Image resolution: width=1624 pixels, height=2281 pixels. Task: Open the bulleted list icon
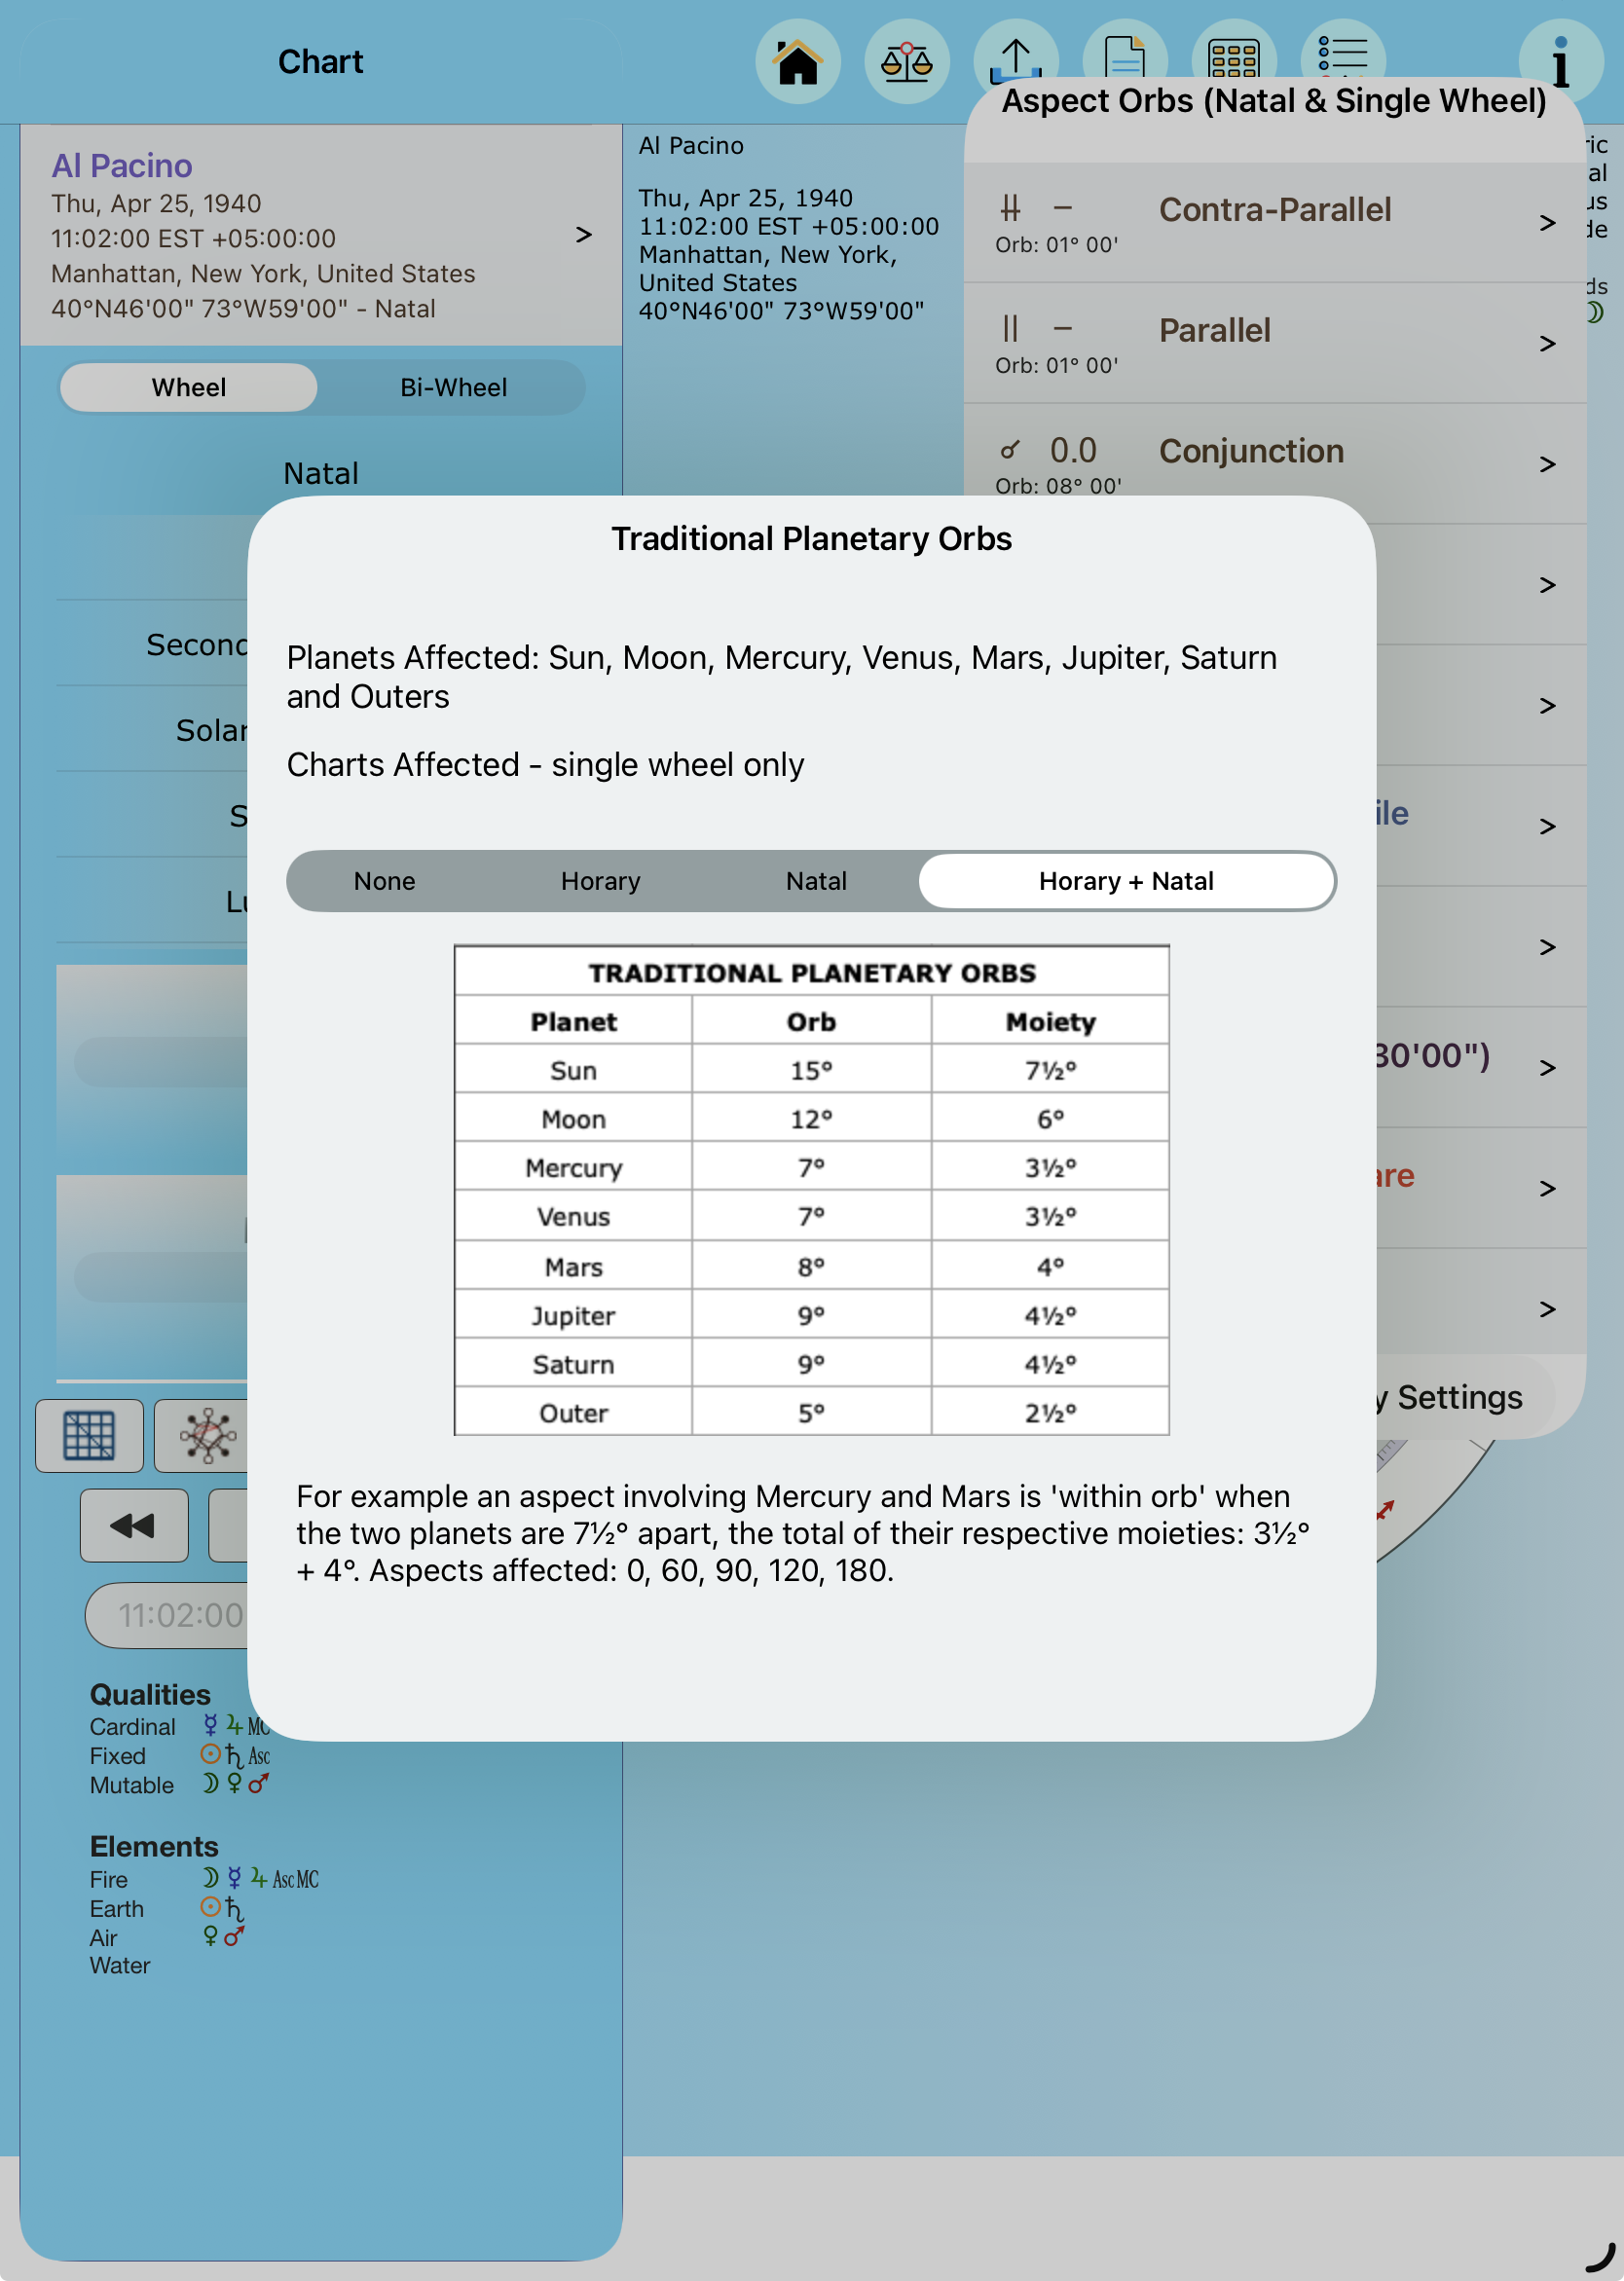[x=1342, y=55]
